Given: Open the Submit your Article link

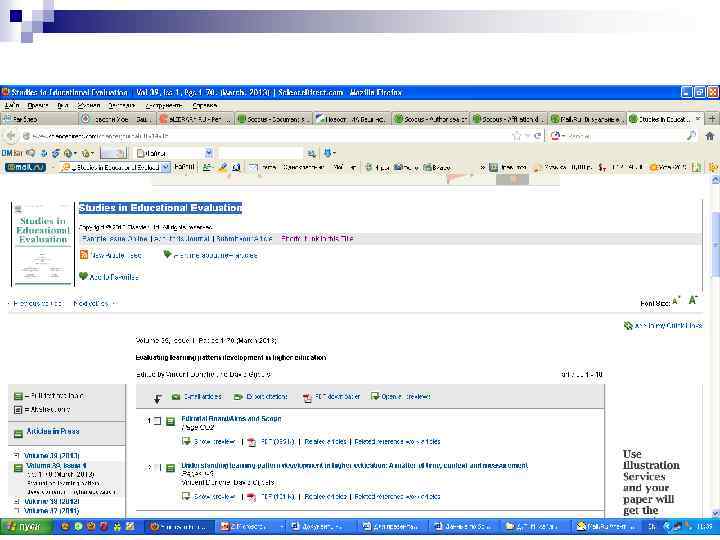Looking at the screenshot, I should coord(244,239).
